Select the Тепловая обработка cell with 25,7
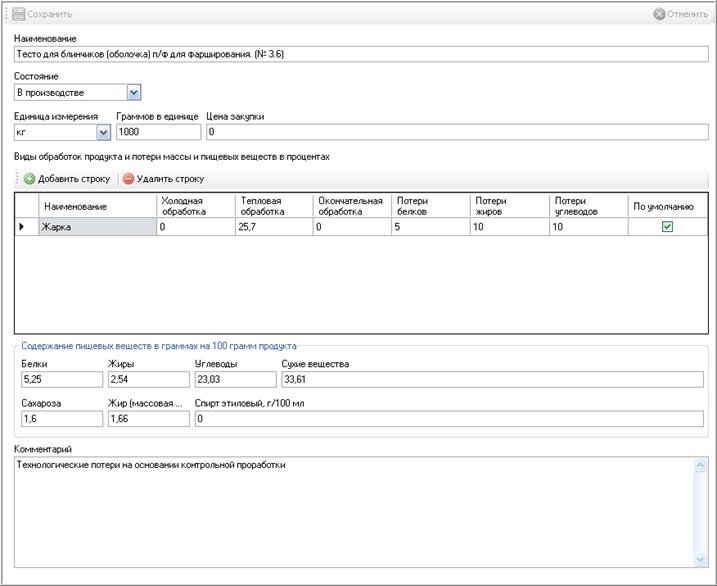717x586 pixels. pyautogui.click(x=274, y=227)
